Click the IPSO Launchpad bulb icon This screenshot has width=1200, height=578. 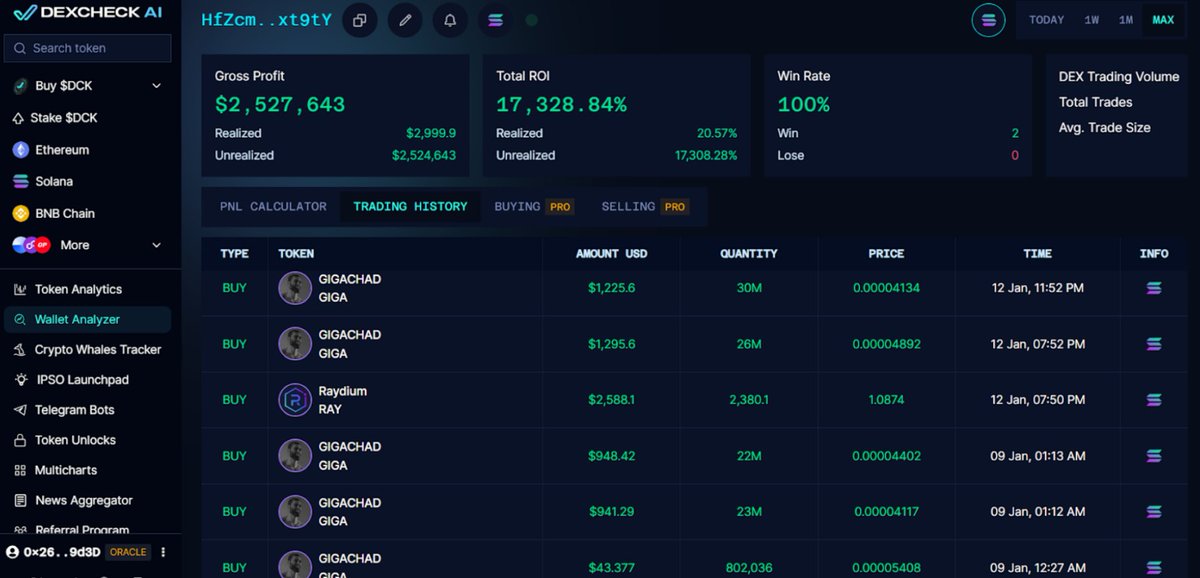(x=20, y=380)
